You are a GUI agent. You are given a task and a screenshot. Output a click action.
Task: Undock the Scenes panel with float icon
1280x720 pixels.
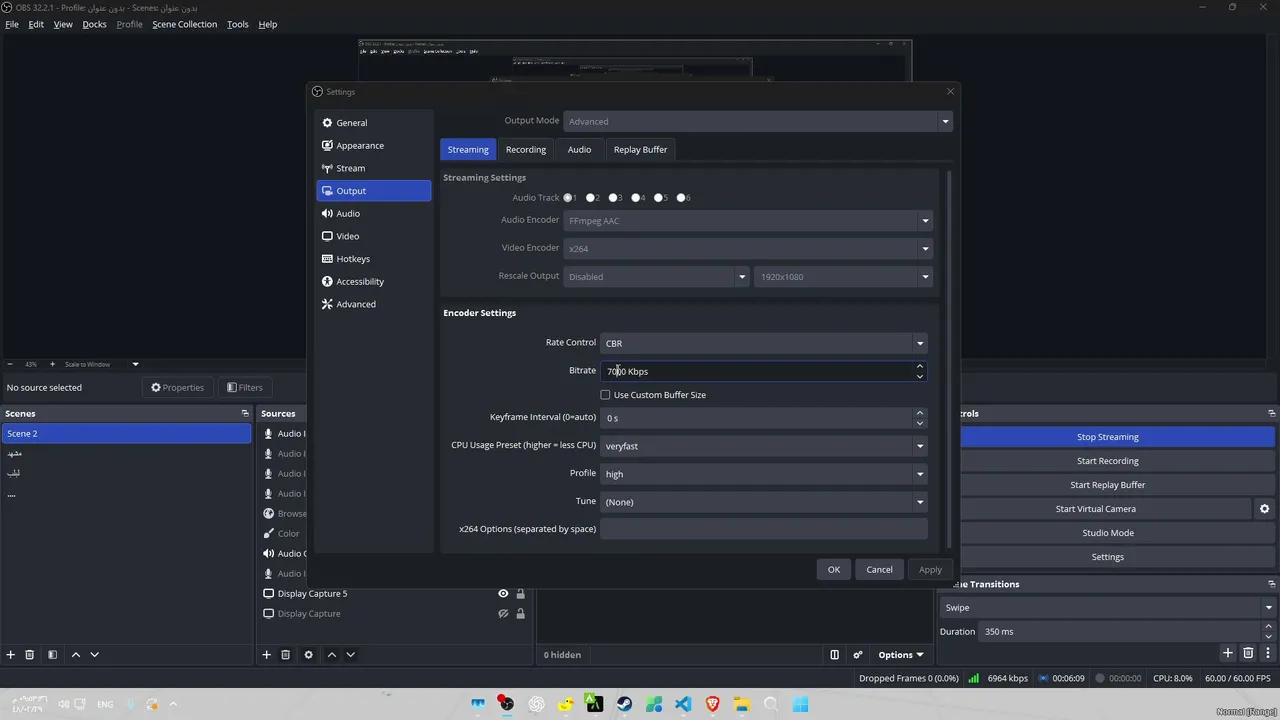pyautogui.click(x=245, y=413)
